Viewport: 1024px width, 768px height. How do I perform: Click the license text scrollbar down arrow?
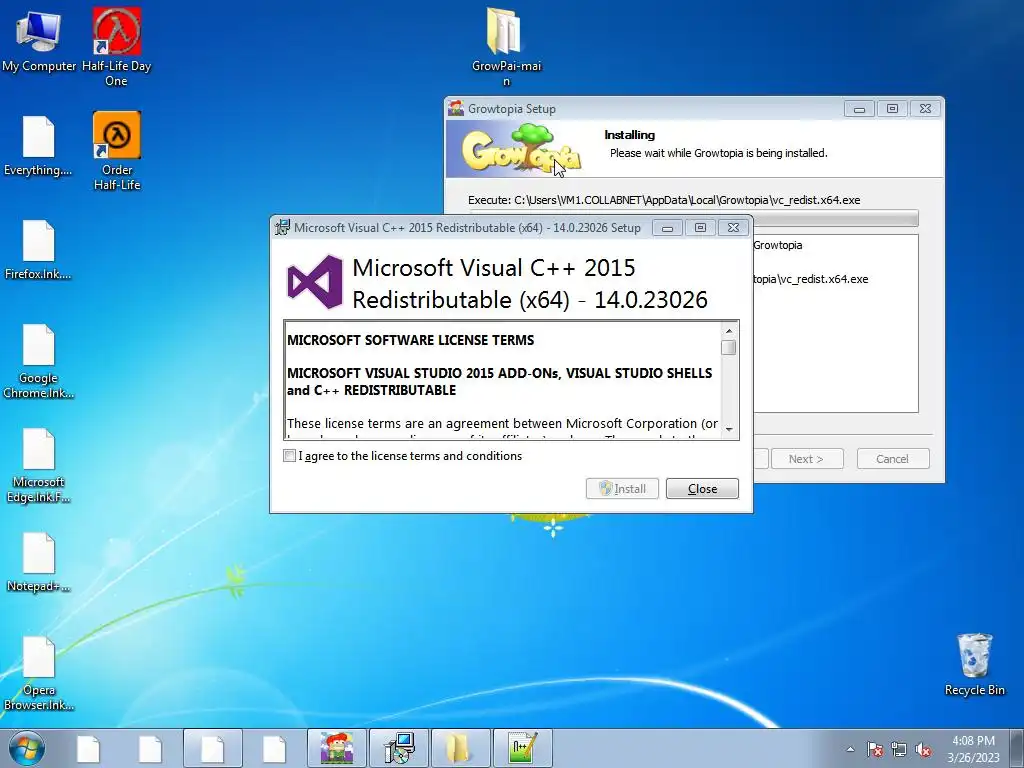729,430
